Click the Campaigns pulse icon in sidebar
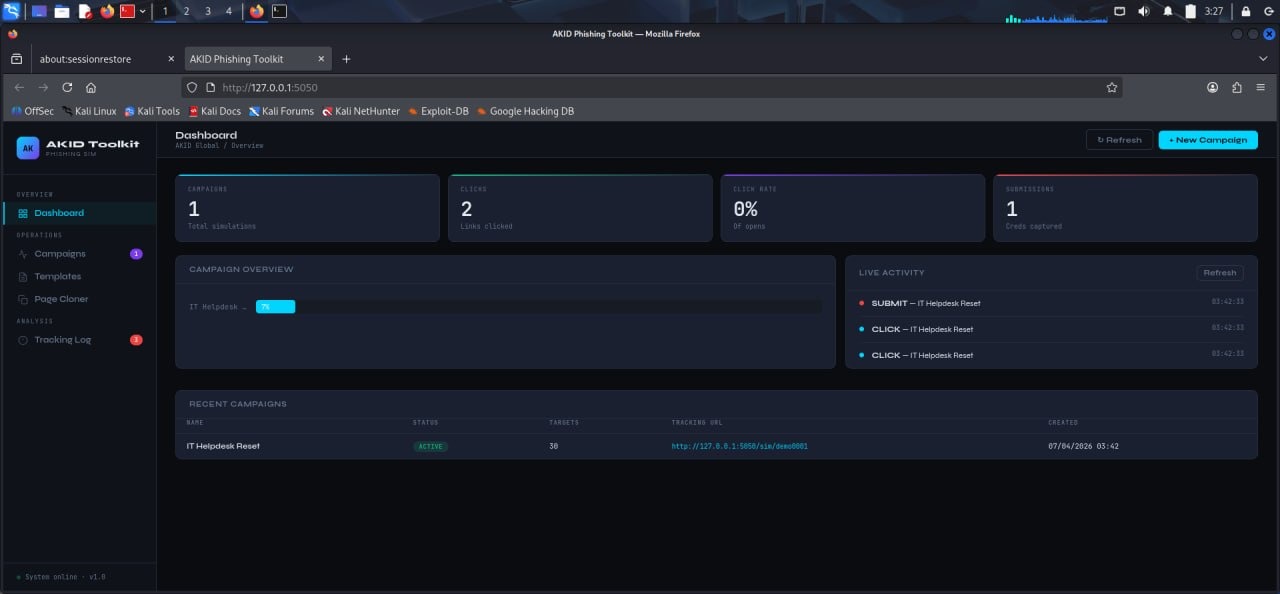This screenshot has height=594, width=1280. (x=23, y=254)
